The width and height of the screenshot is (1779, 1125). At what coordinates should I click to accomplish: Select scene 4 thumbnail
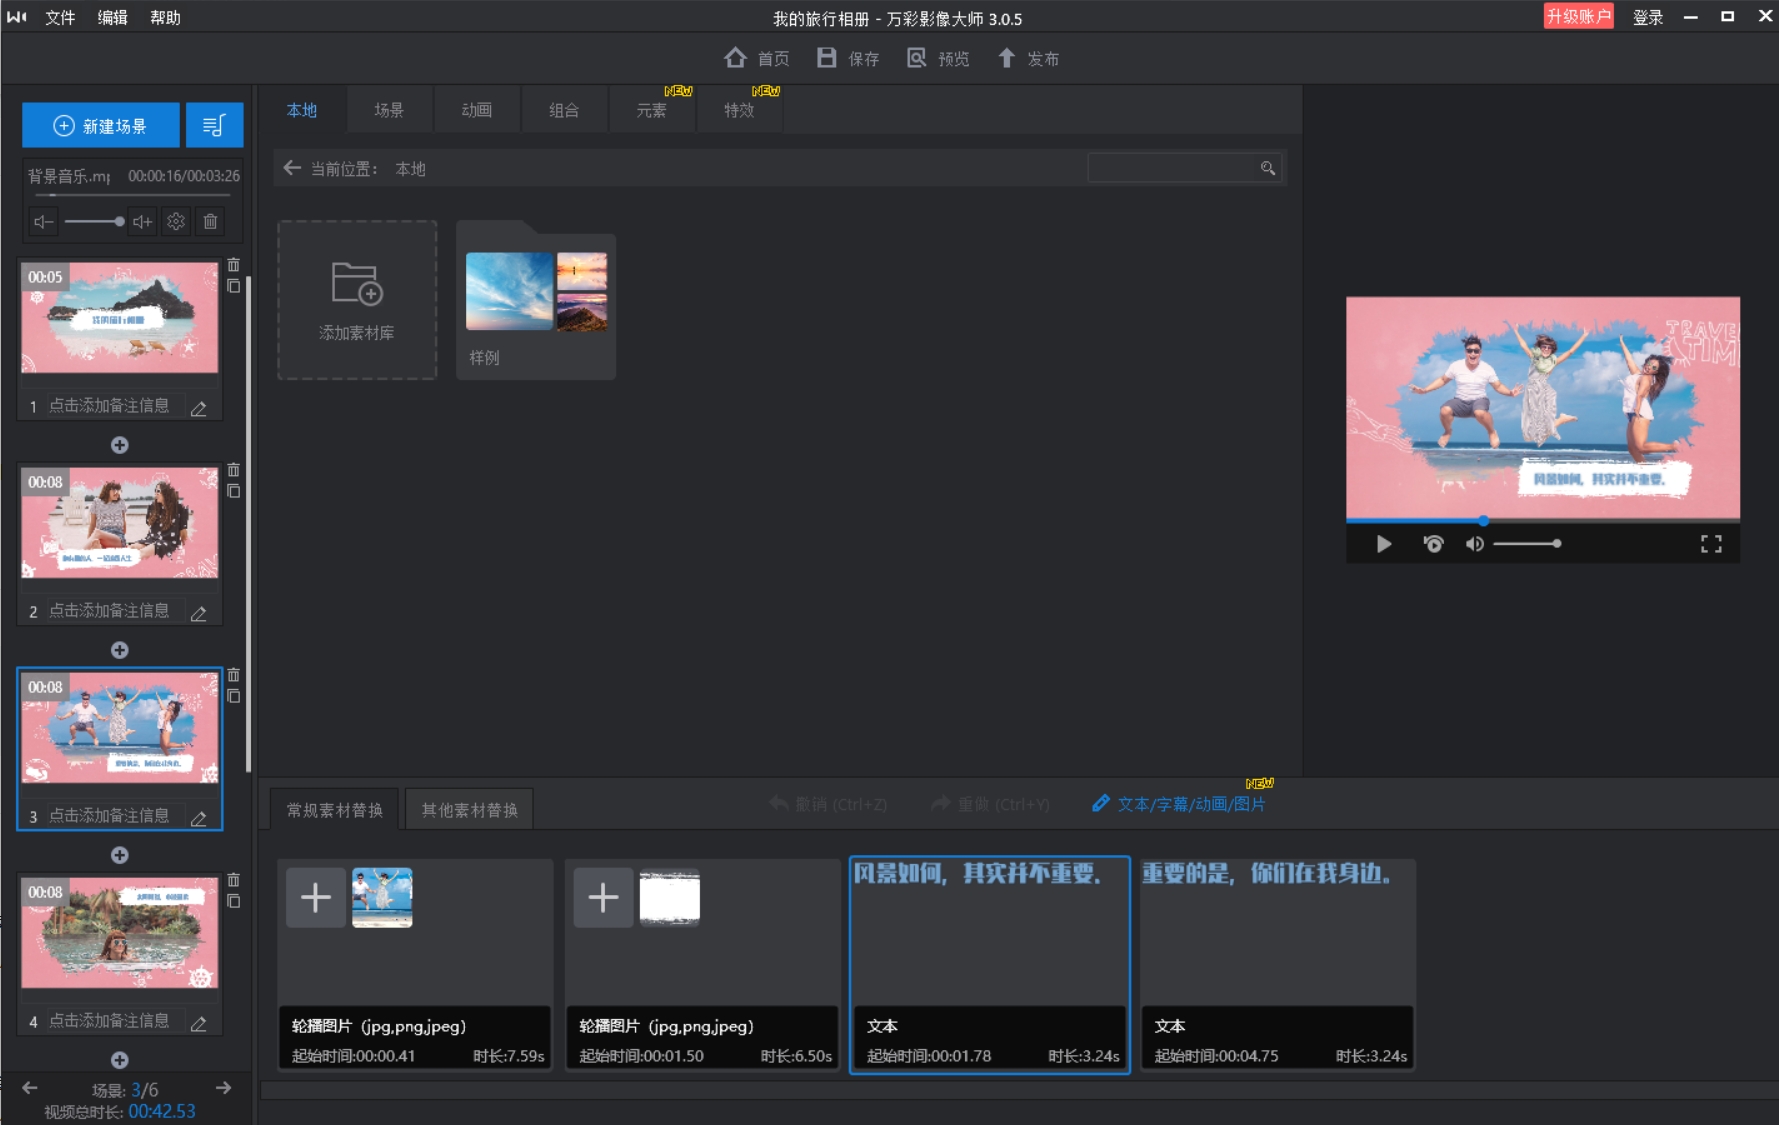(120, 933)
